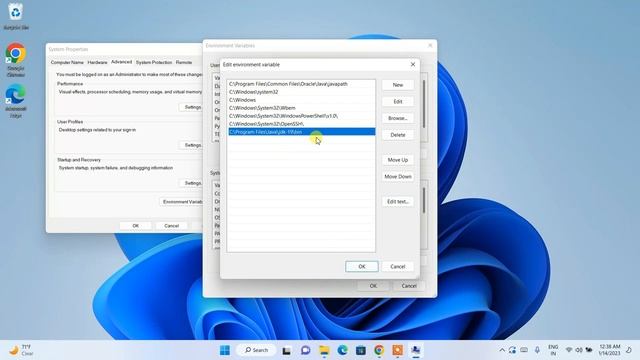Open the battery tray icon
The width and height of the screenshot is (640, 360).
(589, 350)
